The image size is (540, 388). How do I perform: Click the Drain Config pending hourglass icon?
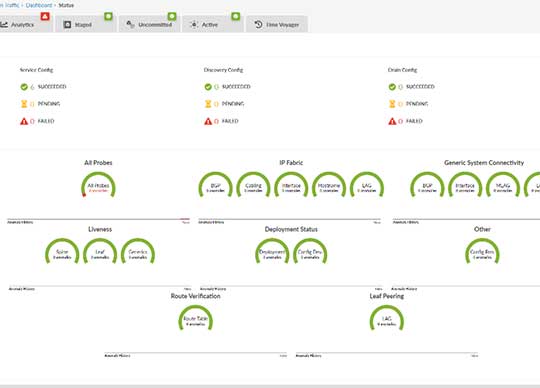point(392,104)
